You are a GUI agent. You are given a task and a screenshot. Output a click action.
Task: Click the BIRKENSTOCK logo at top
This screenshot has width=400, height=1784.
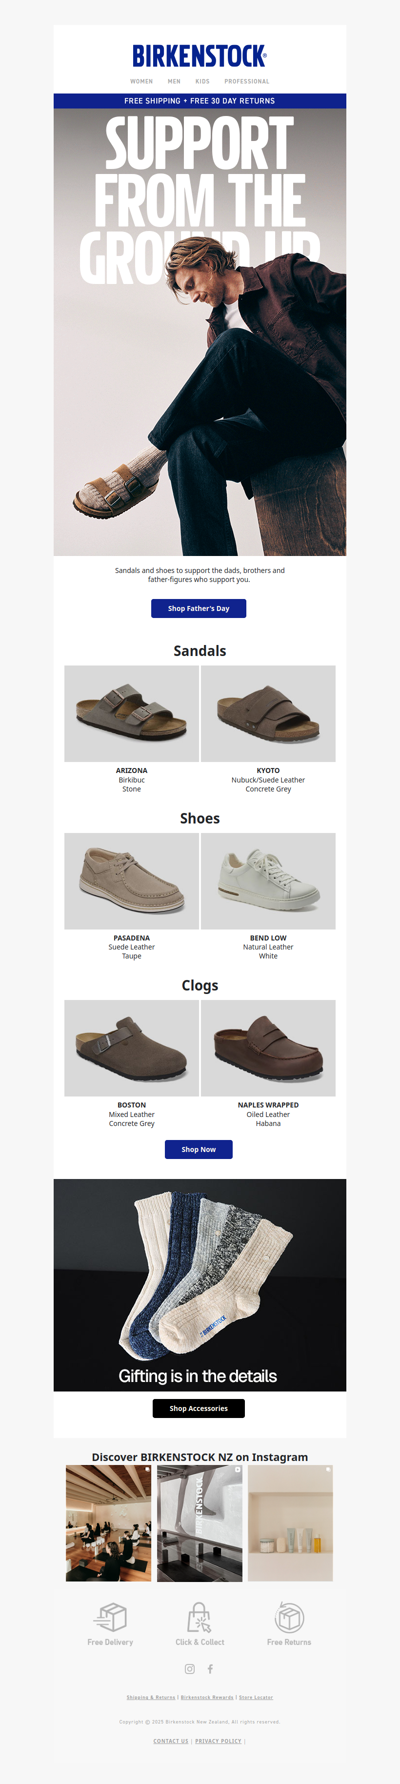200,56
